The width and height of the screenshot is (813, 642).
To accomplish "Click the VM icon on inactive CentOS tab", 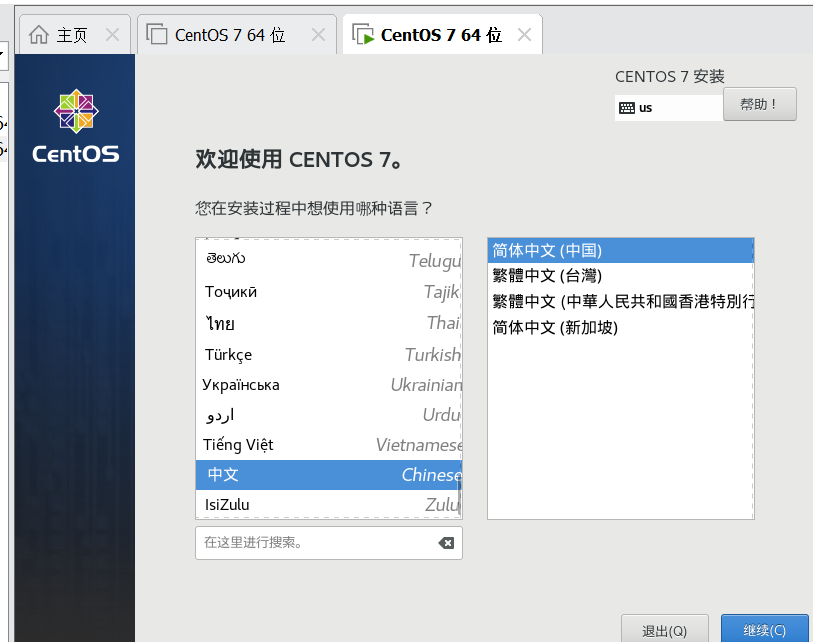I will [157, 34].
